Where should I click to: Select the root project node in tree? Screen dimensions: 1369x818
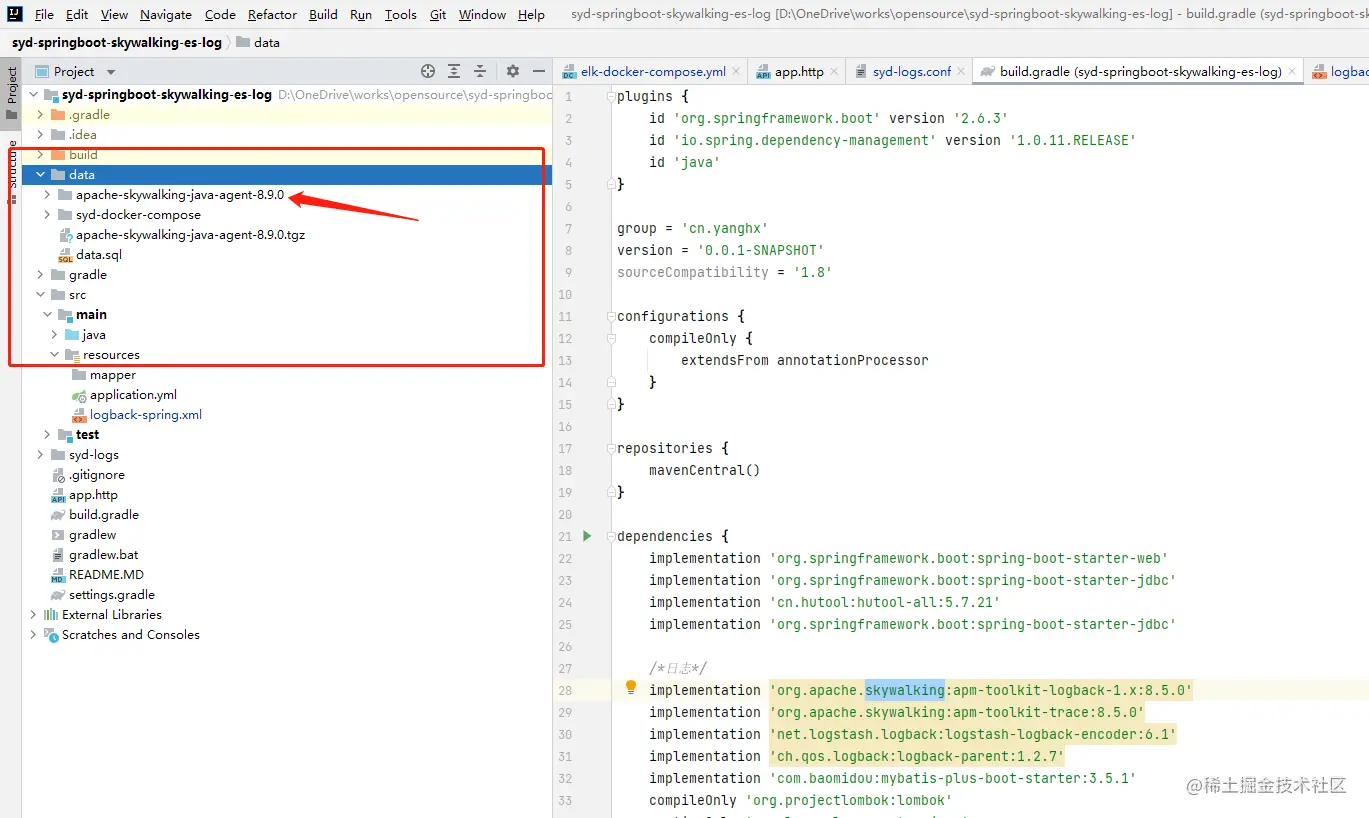pyautogui.click(x=287, y=95)
